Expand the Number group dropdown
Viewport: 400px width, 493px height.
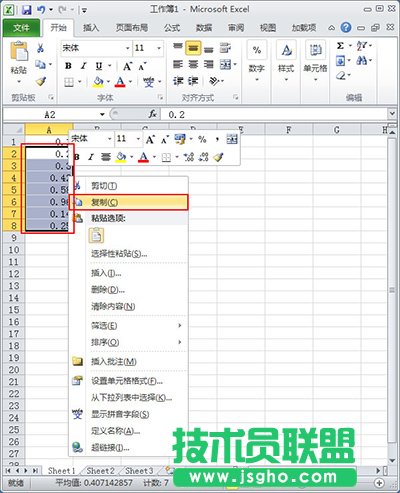click(x=257, y=80)
